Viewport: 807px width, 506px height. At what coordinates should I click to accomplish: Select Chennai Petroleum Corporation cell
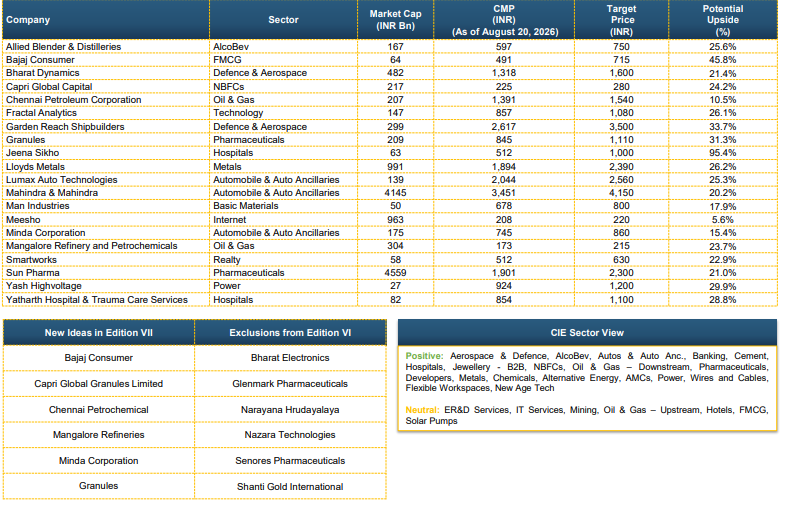point(74,100)
